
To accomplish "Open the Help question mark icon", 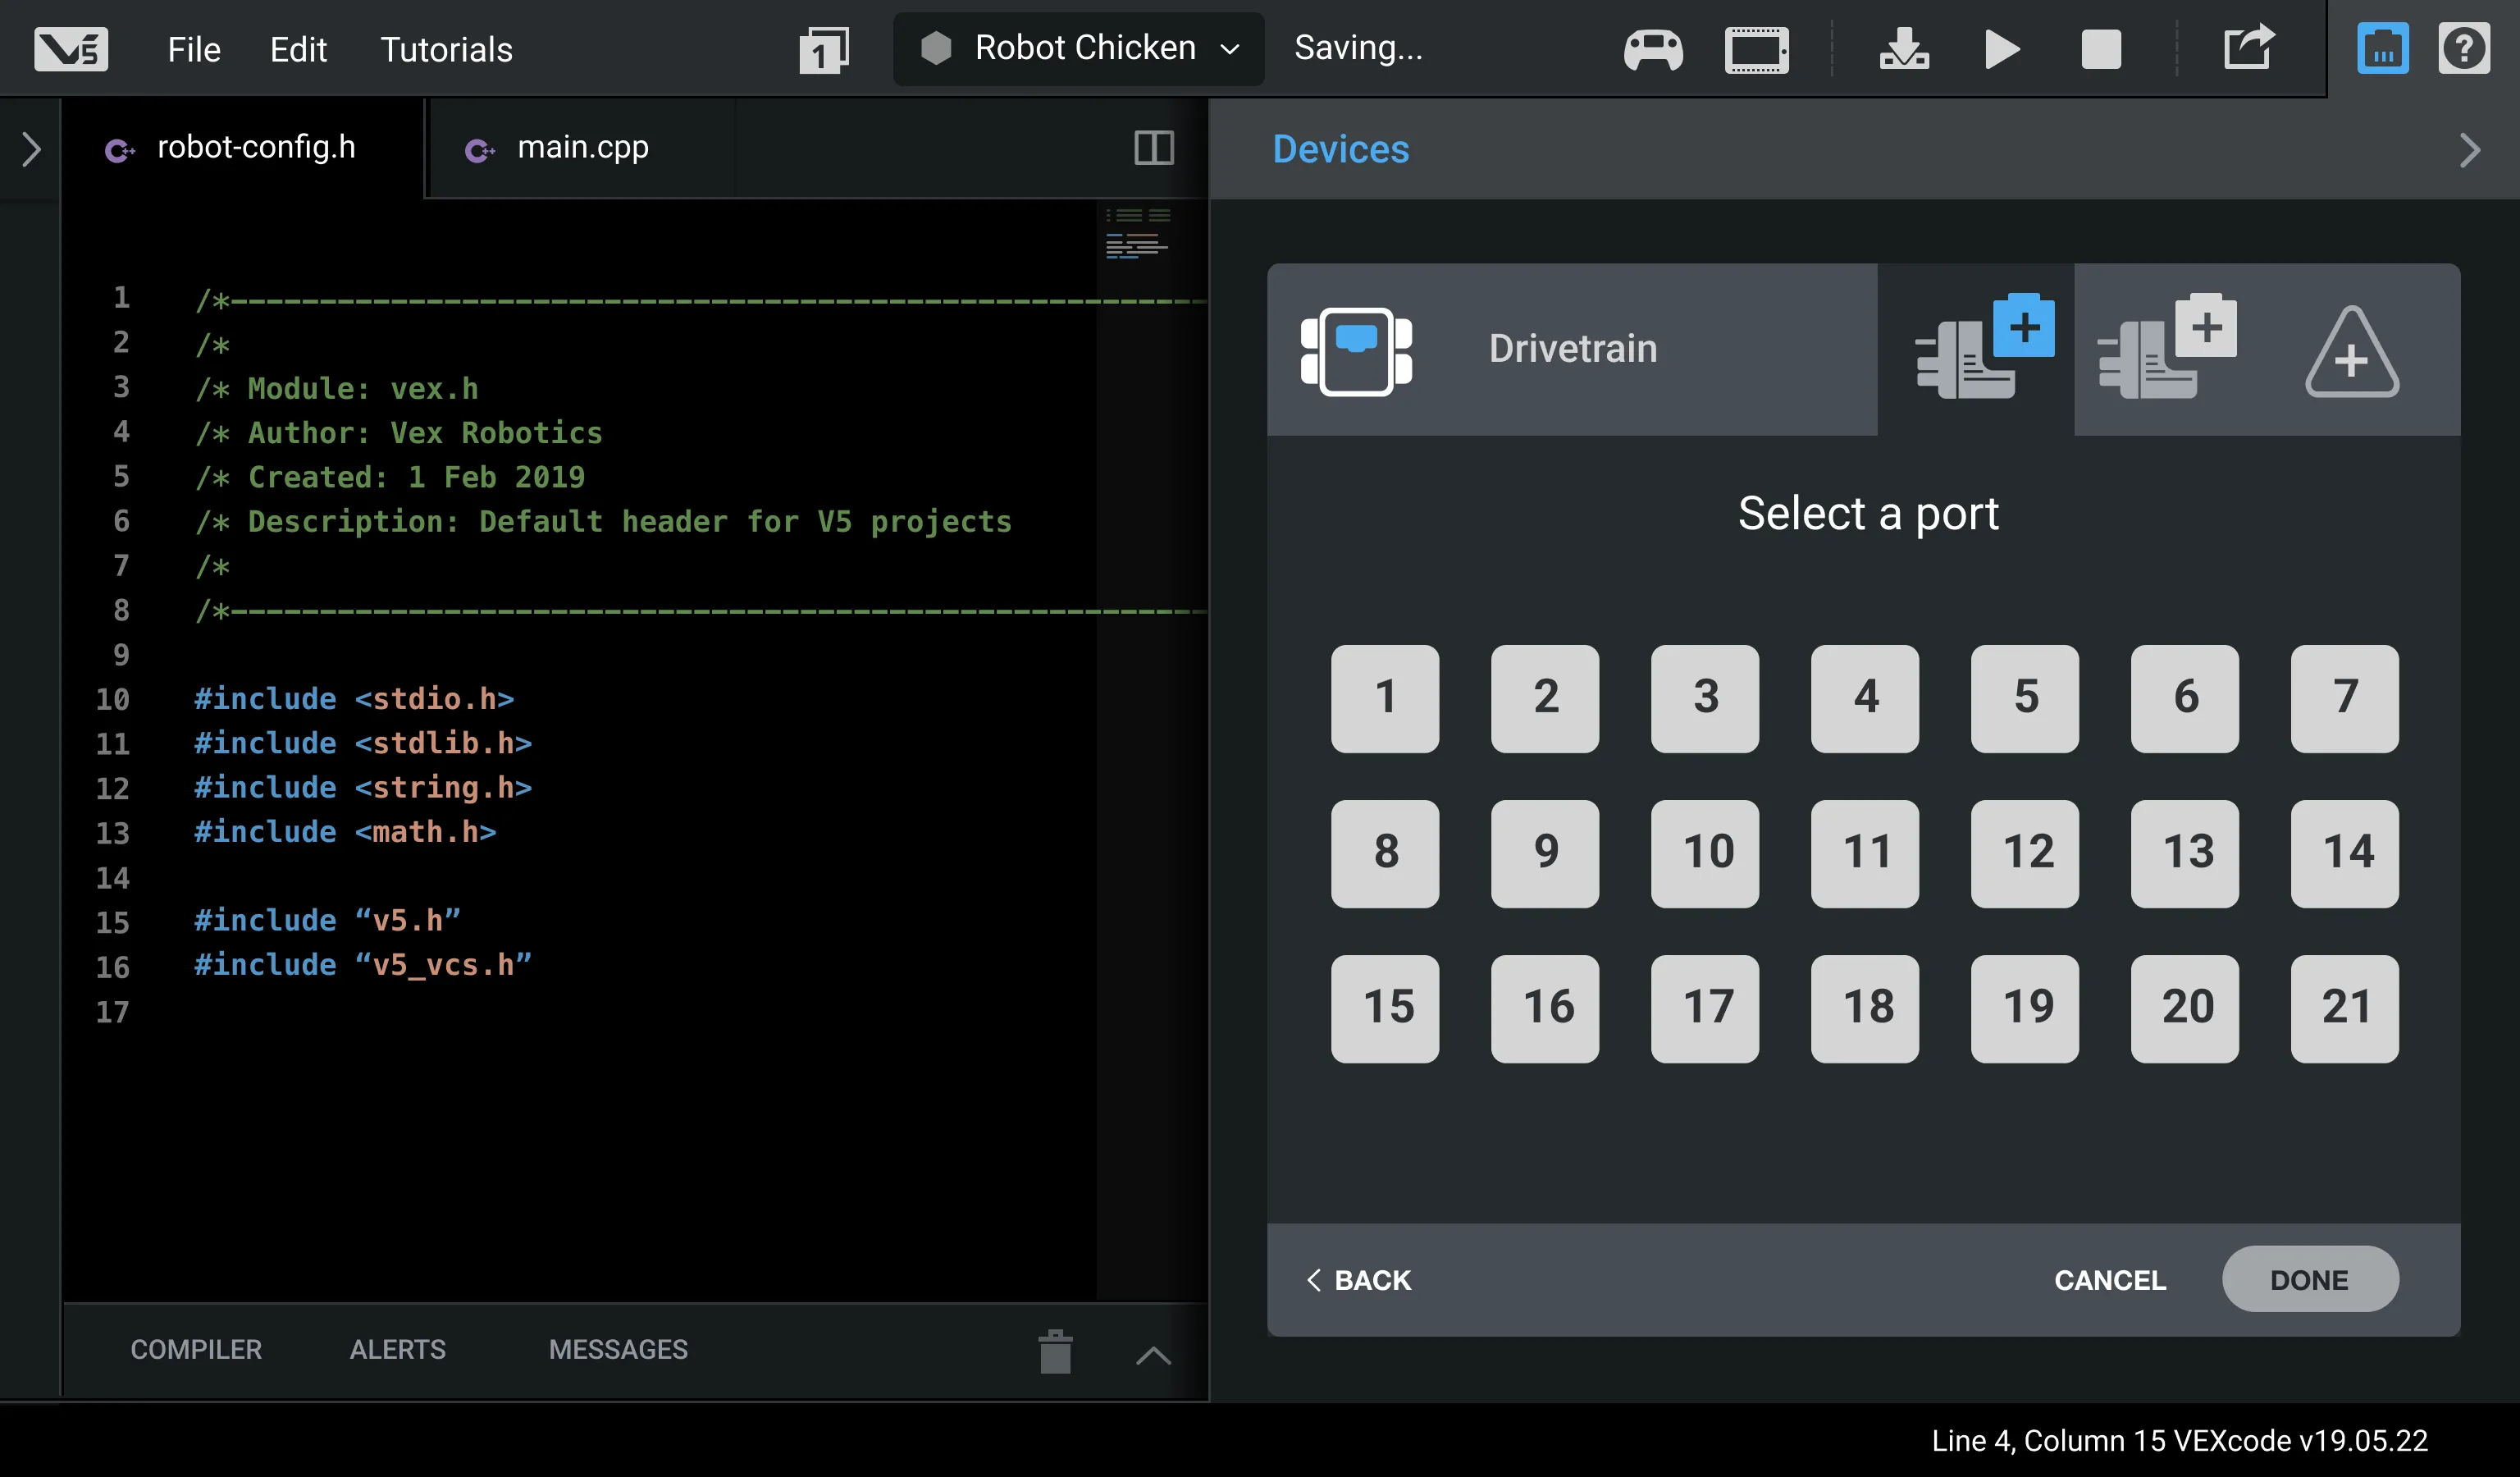I will (x=2463, y=49).
